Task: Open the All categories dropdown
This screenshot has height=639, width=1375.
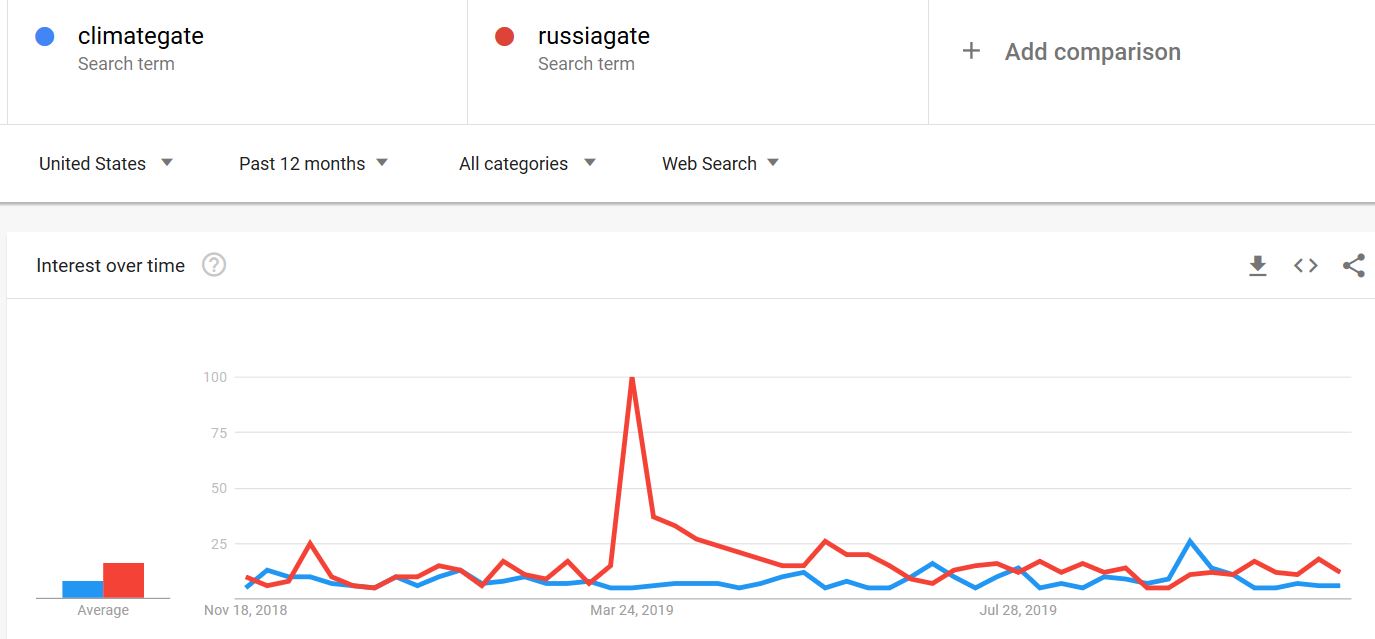Action: click(x=527, y=163)
